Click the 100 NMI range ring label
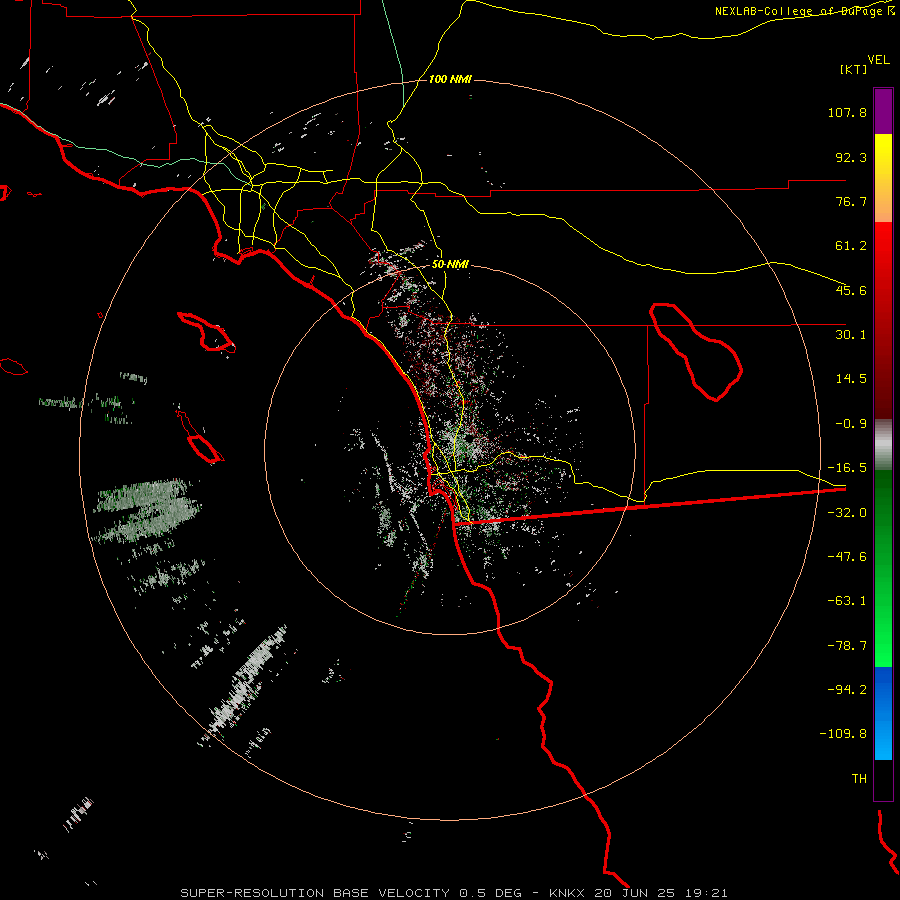Screen dimensions: 900x900 click(450, 79)
